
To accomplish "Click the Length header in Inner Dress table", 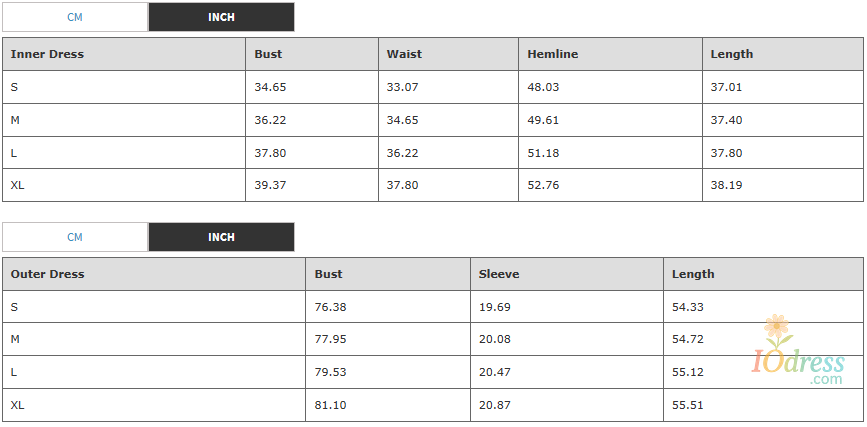I will coord(731,54).
